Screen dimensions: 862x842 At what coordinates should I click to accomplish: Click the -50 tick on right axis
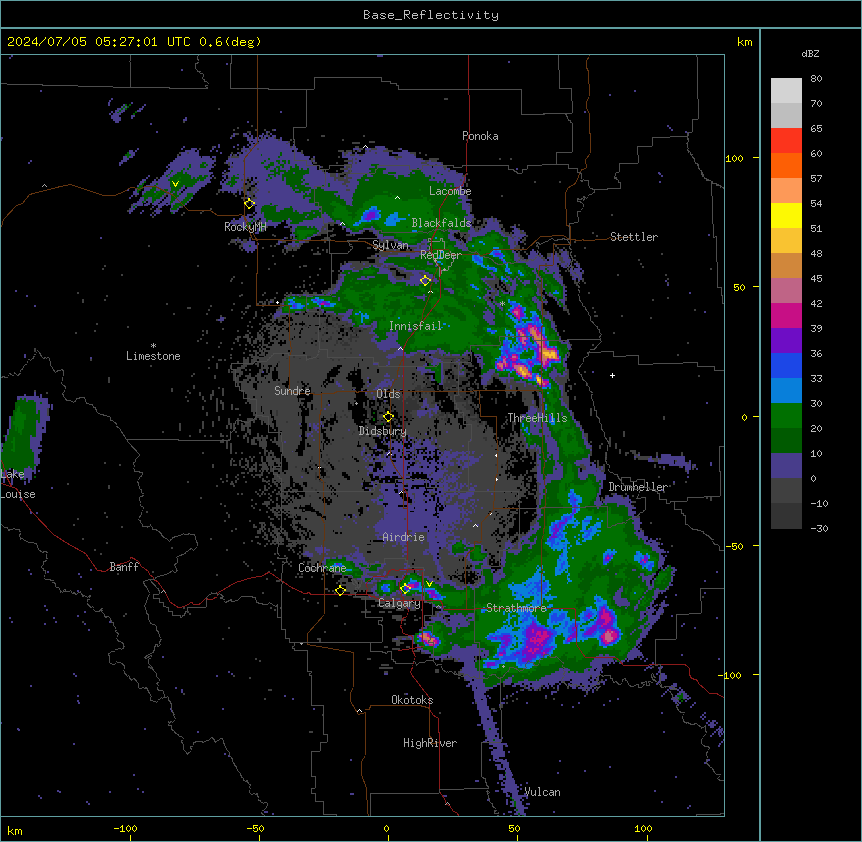tap(734, 546)
